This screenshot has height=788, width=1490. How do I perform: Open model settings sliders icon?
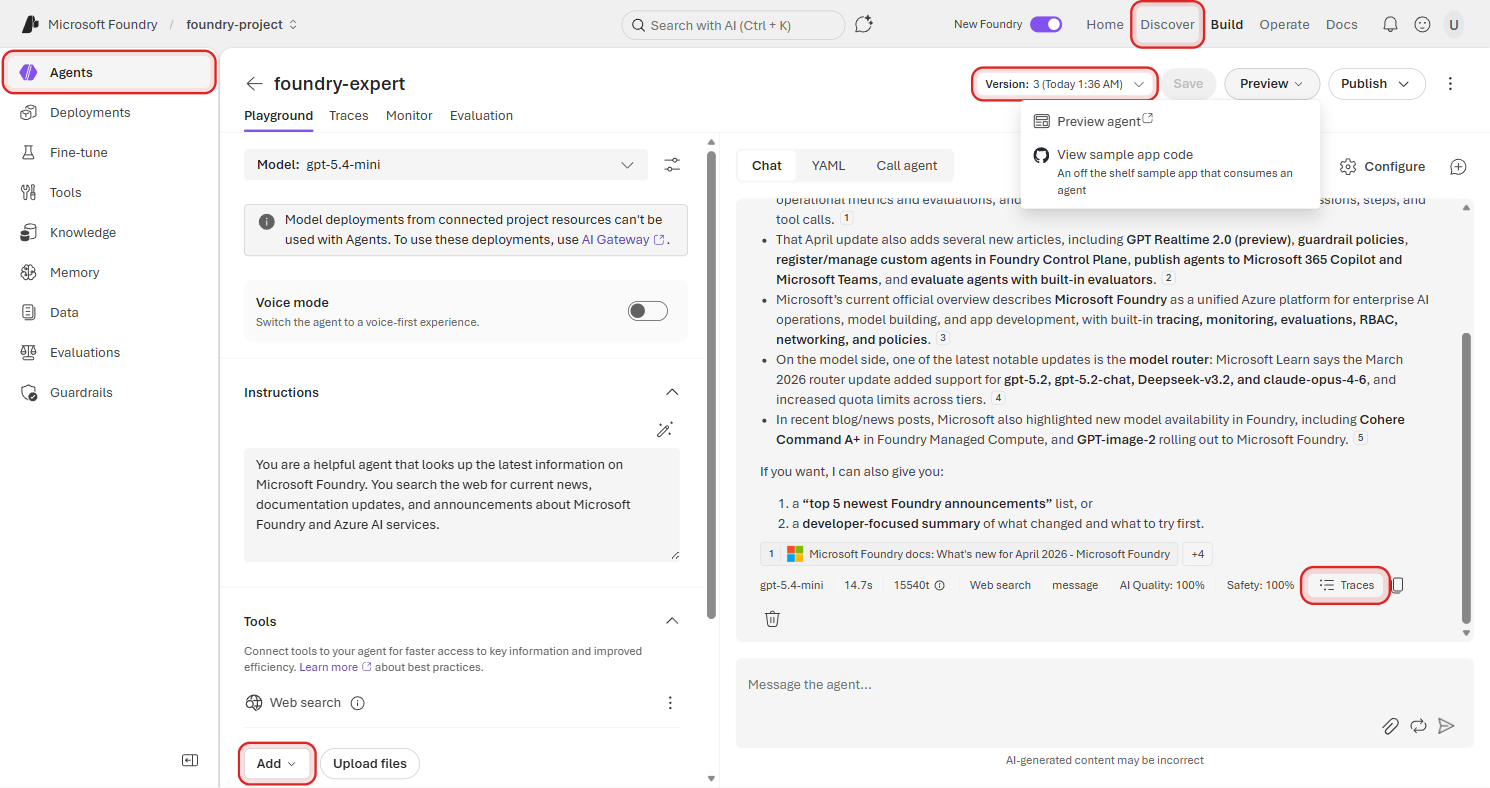[x=672, y=165]
